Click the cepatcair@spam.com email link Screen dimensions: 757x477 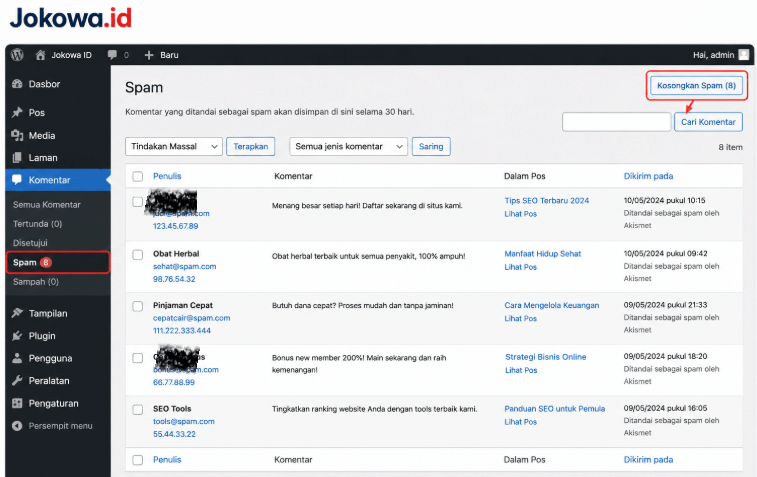tap(192, 318)
